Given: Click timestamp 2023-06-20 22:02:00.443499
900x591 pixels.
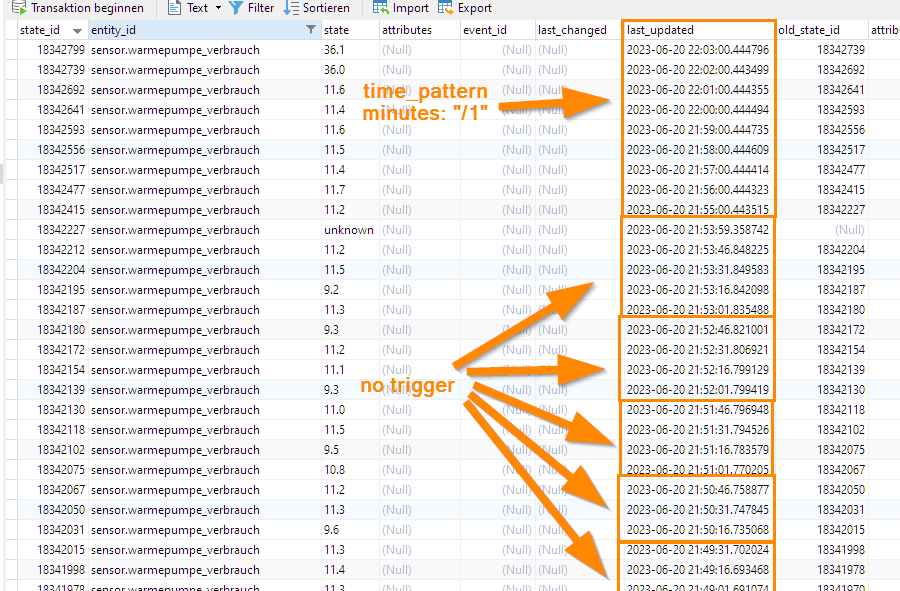Looking at the screenshot, I should point(697,70).
